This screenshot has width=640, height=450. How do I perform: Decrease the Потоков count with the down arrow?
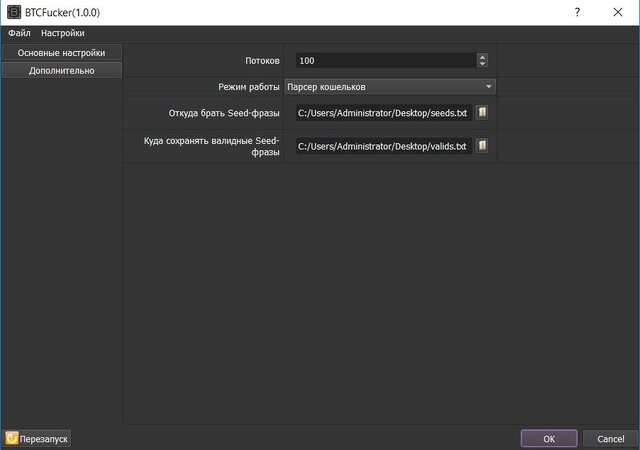point(482,64)
